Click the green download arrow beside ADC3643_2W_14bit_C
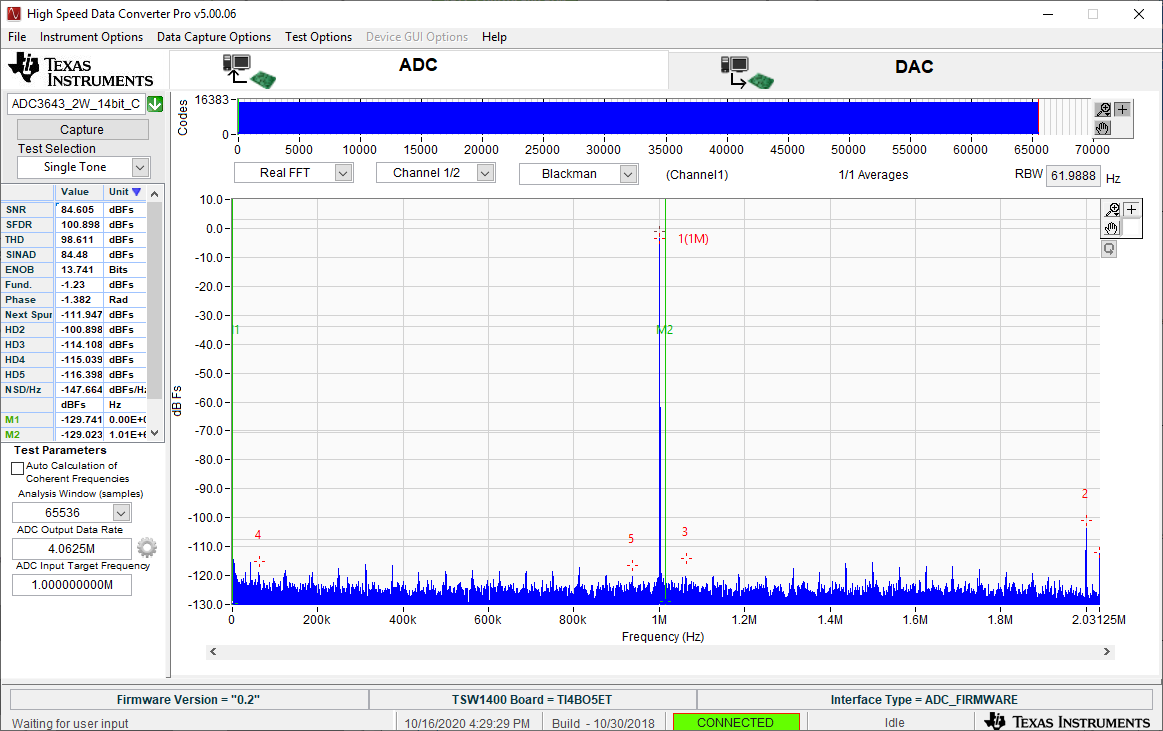Image resolution: width=1163 pixels, height=731 pixels. pos(154,103)
